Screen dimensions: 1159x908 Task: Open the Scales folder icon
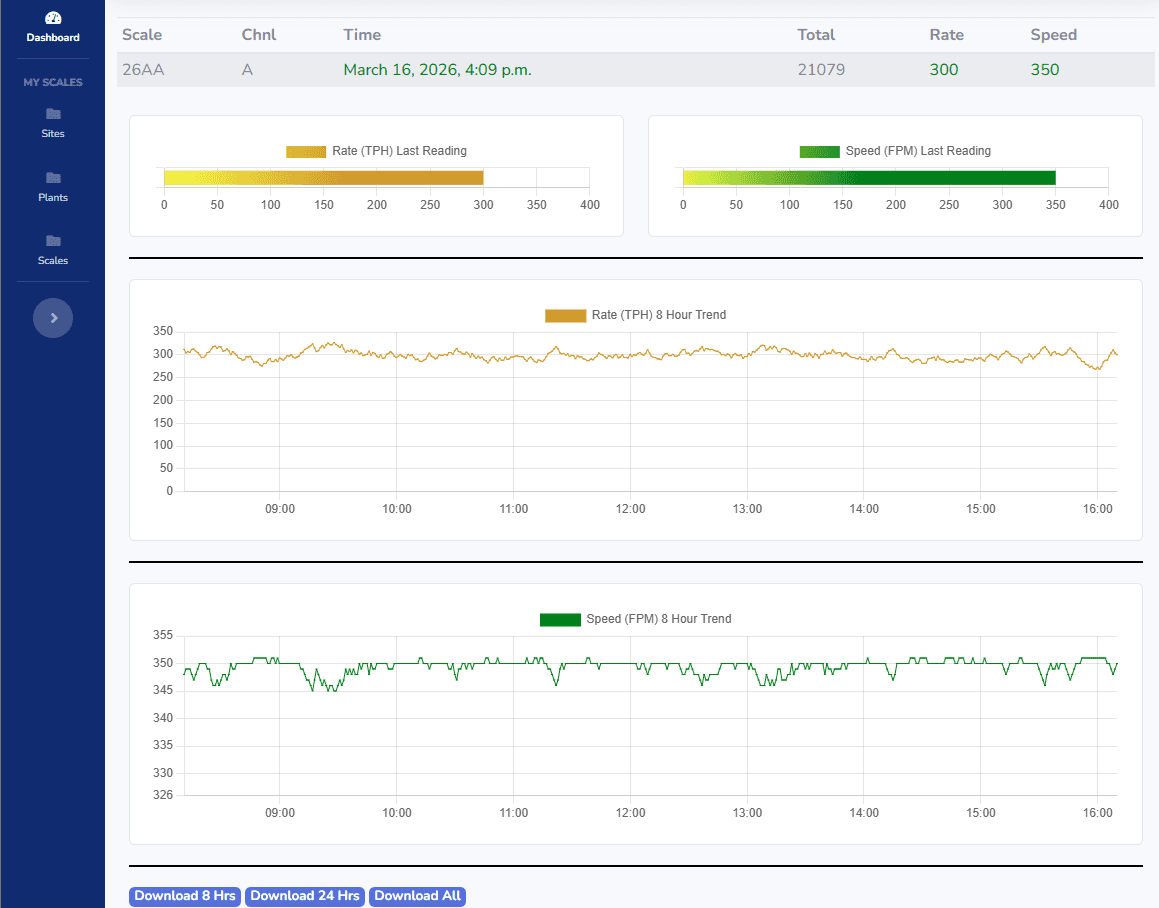[x=53, y=241]
